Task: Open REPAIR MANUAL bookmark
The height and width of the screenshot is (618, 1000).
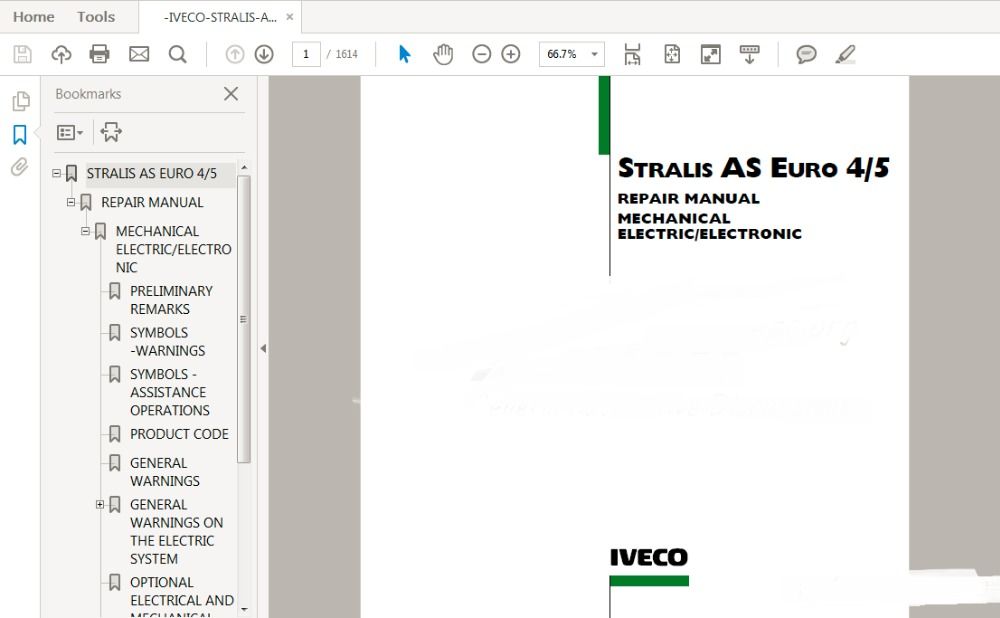Action: [152, 202]
